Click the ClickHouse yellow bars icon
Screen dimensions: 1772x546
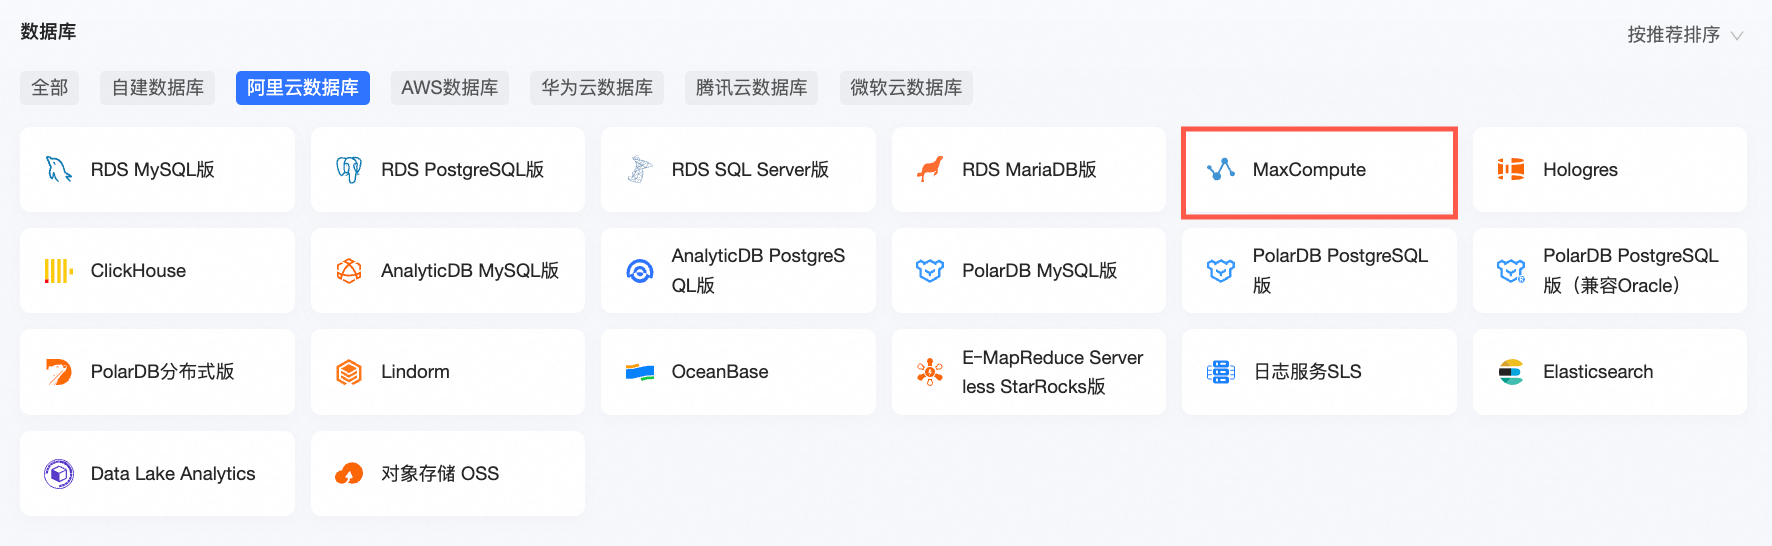click(59, 271)
